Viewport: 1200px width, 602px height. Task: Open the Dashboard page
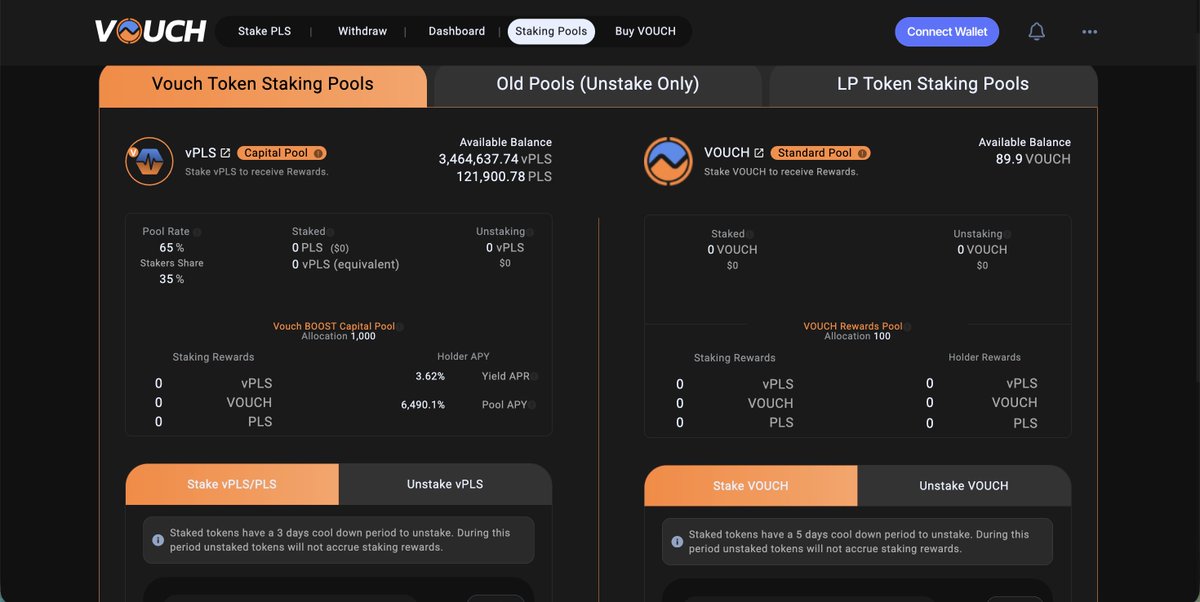tap(457, 32)
